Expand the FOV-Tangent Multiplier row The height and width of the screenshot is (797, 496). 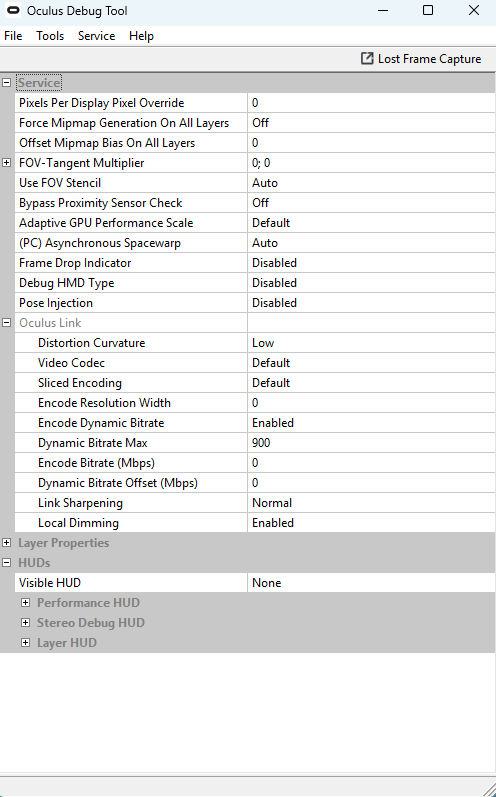(x=7, y=163)
